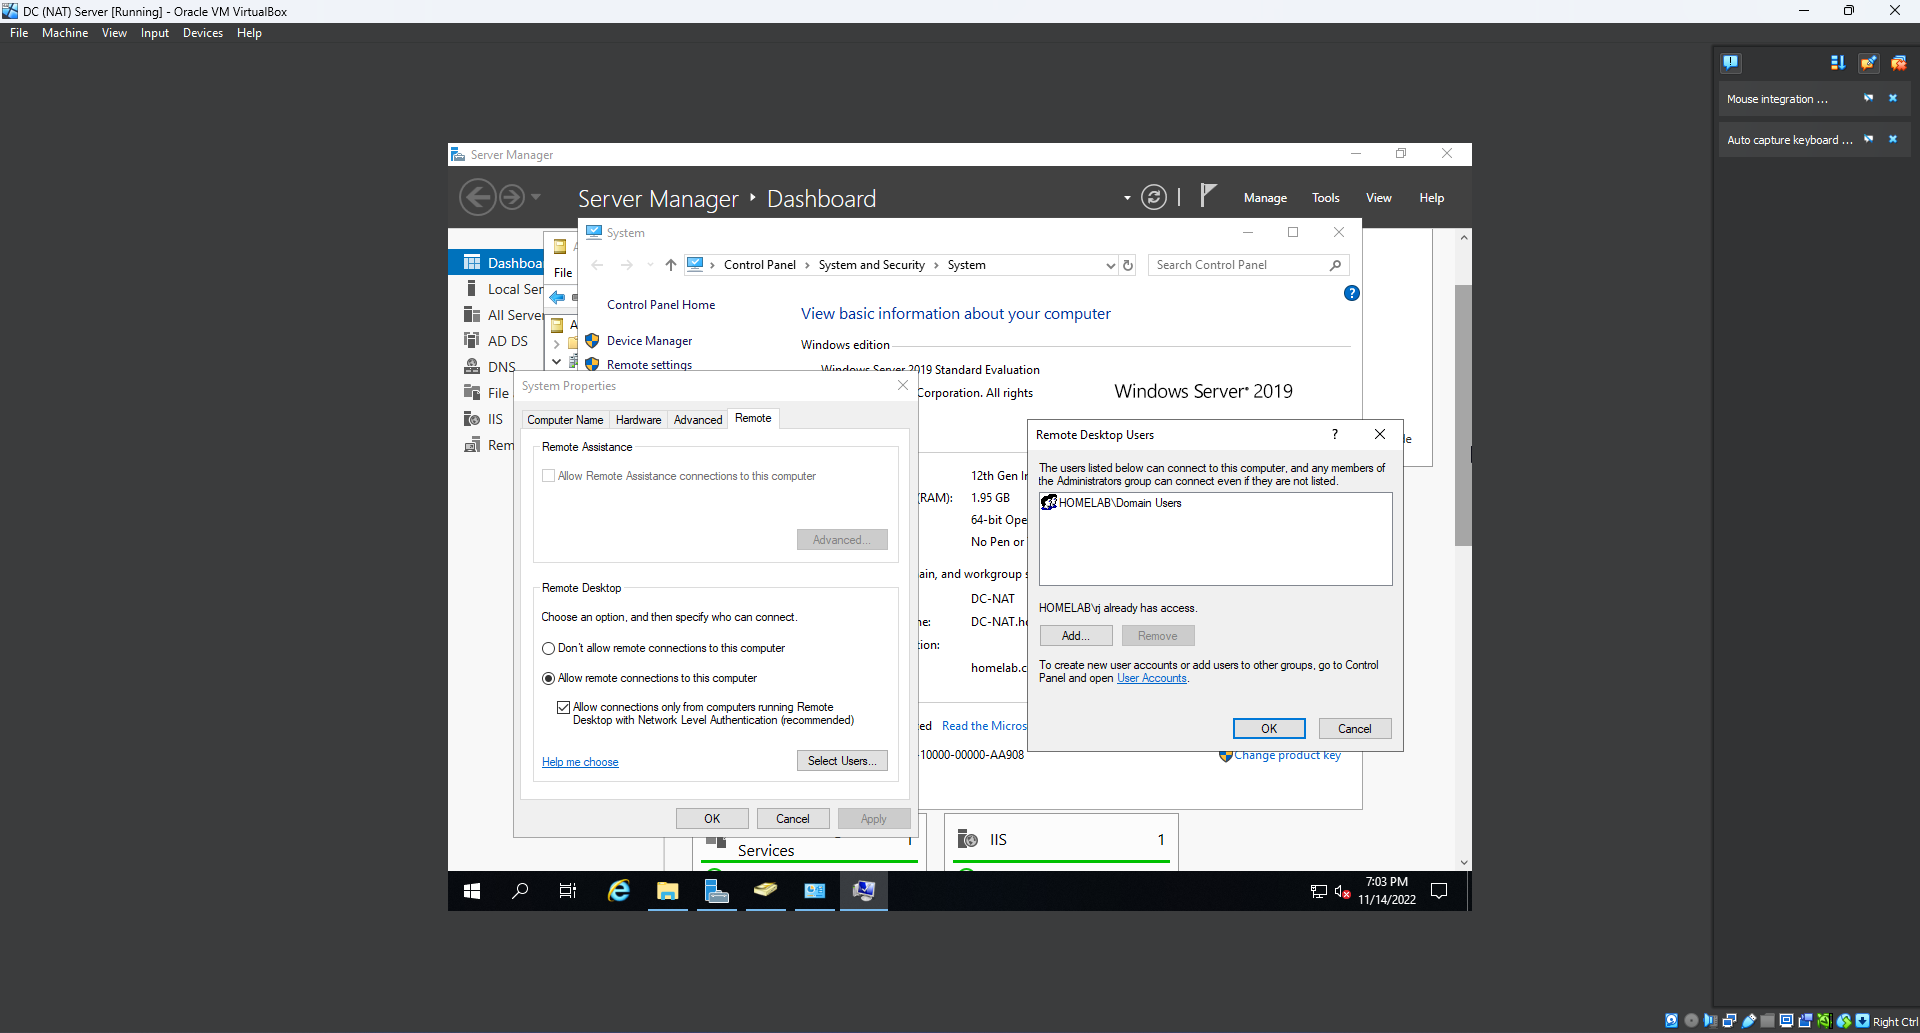Collapse expanded tree node in background window
The height and width of the screenshot is (1033, 1920).
pos(557,362)
